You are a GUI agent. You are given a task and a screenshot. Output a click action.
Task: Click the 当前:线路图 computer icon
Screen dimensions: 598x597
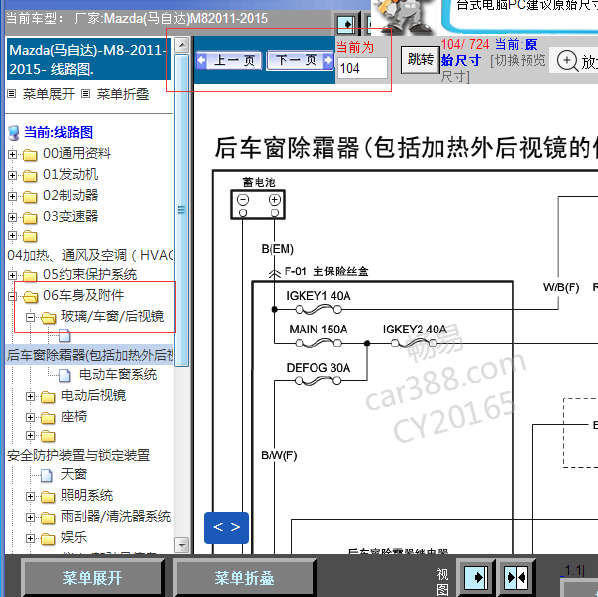[14, 133]
